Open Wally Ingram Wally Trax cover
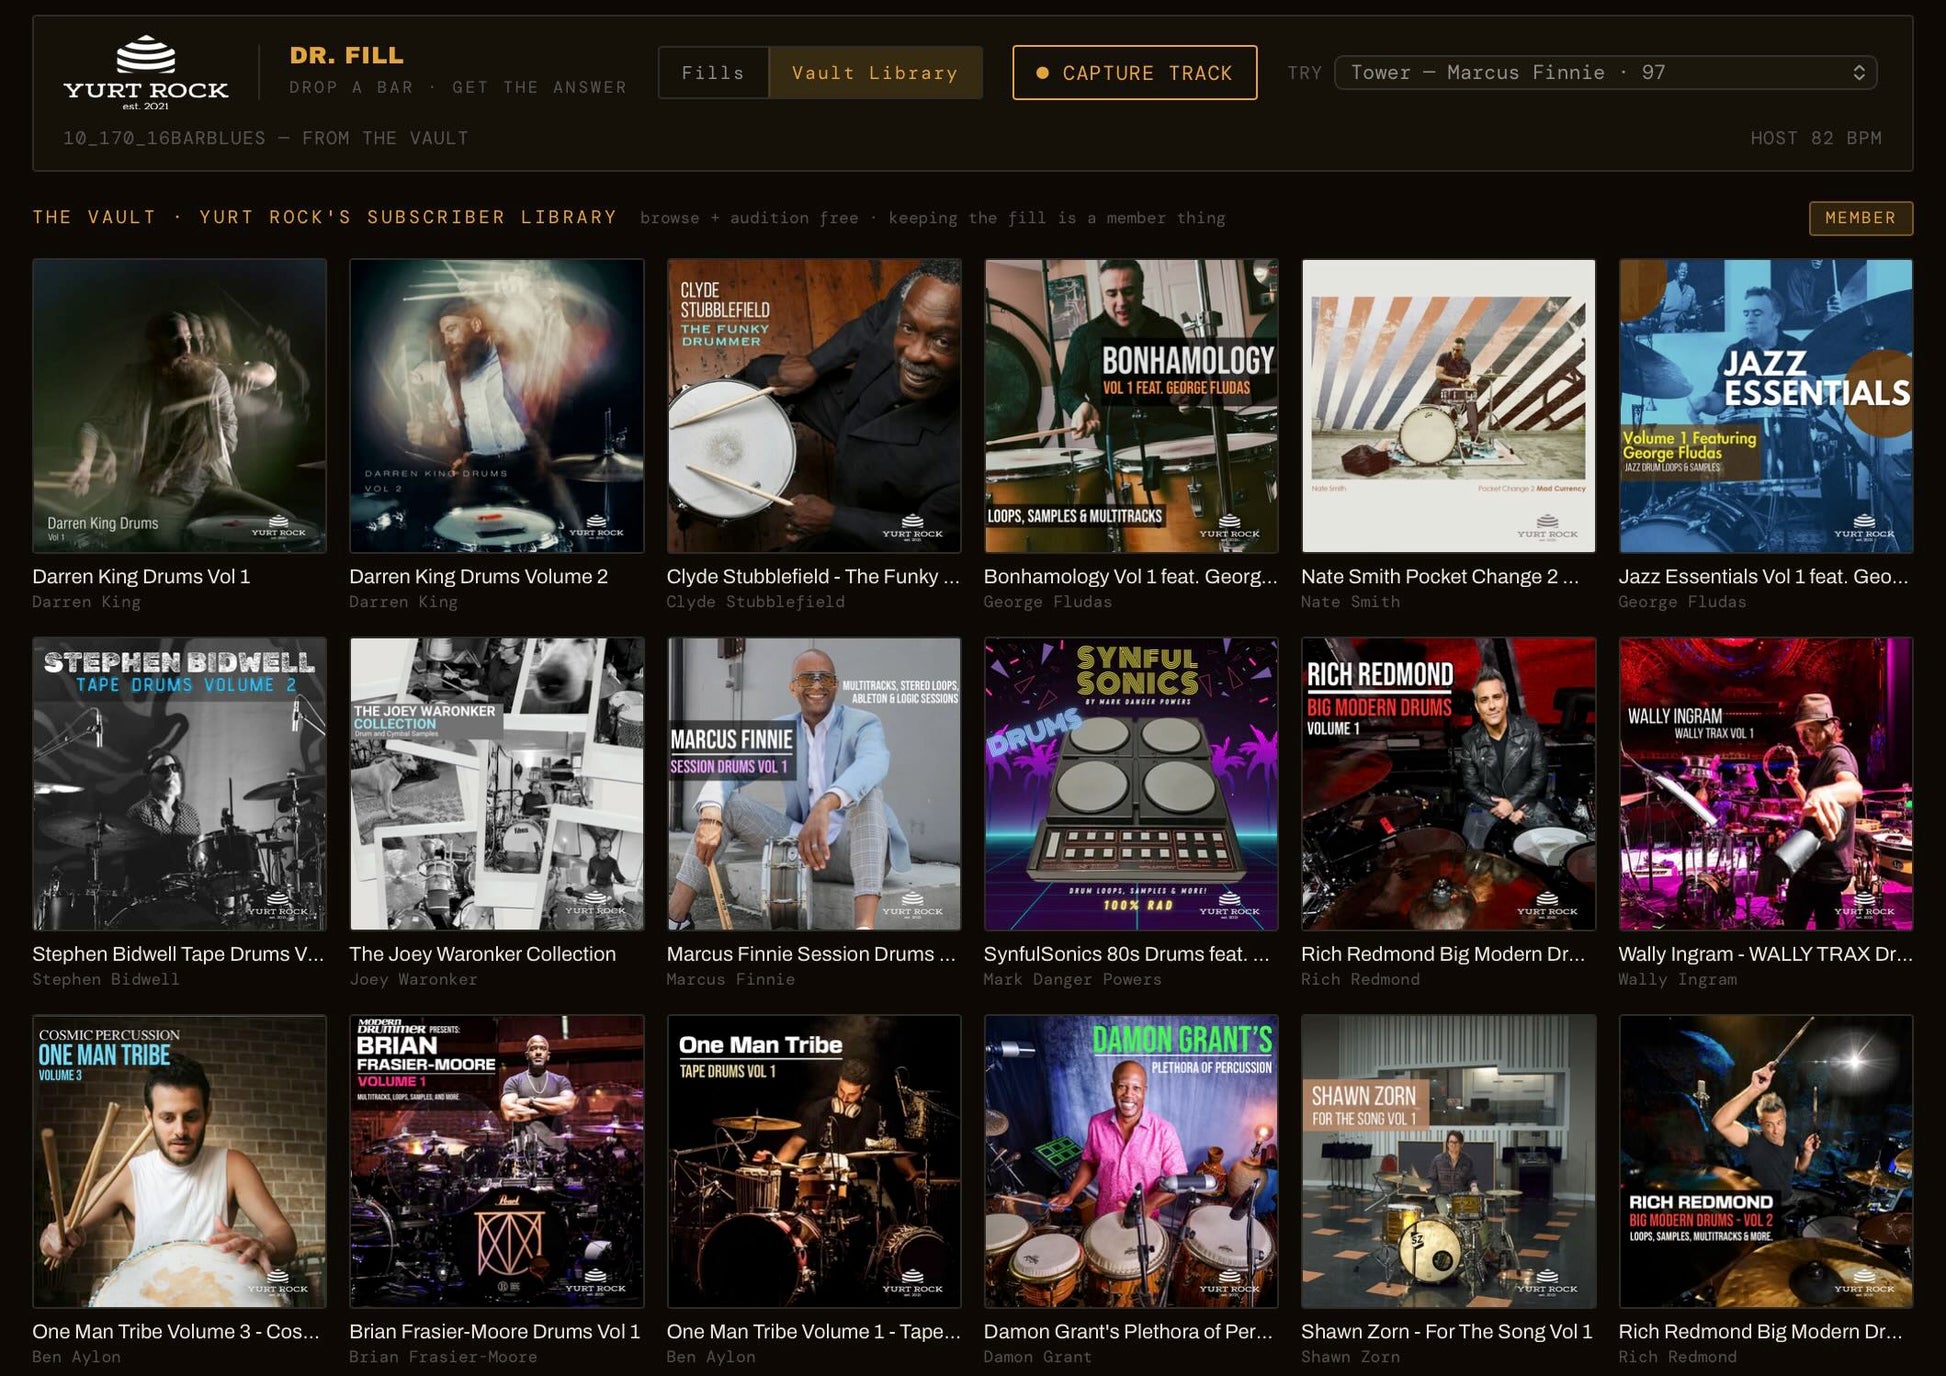 tap(1766, 784)
